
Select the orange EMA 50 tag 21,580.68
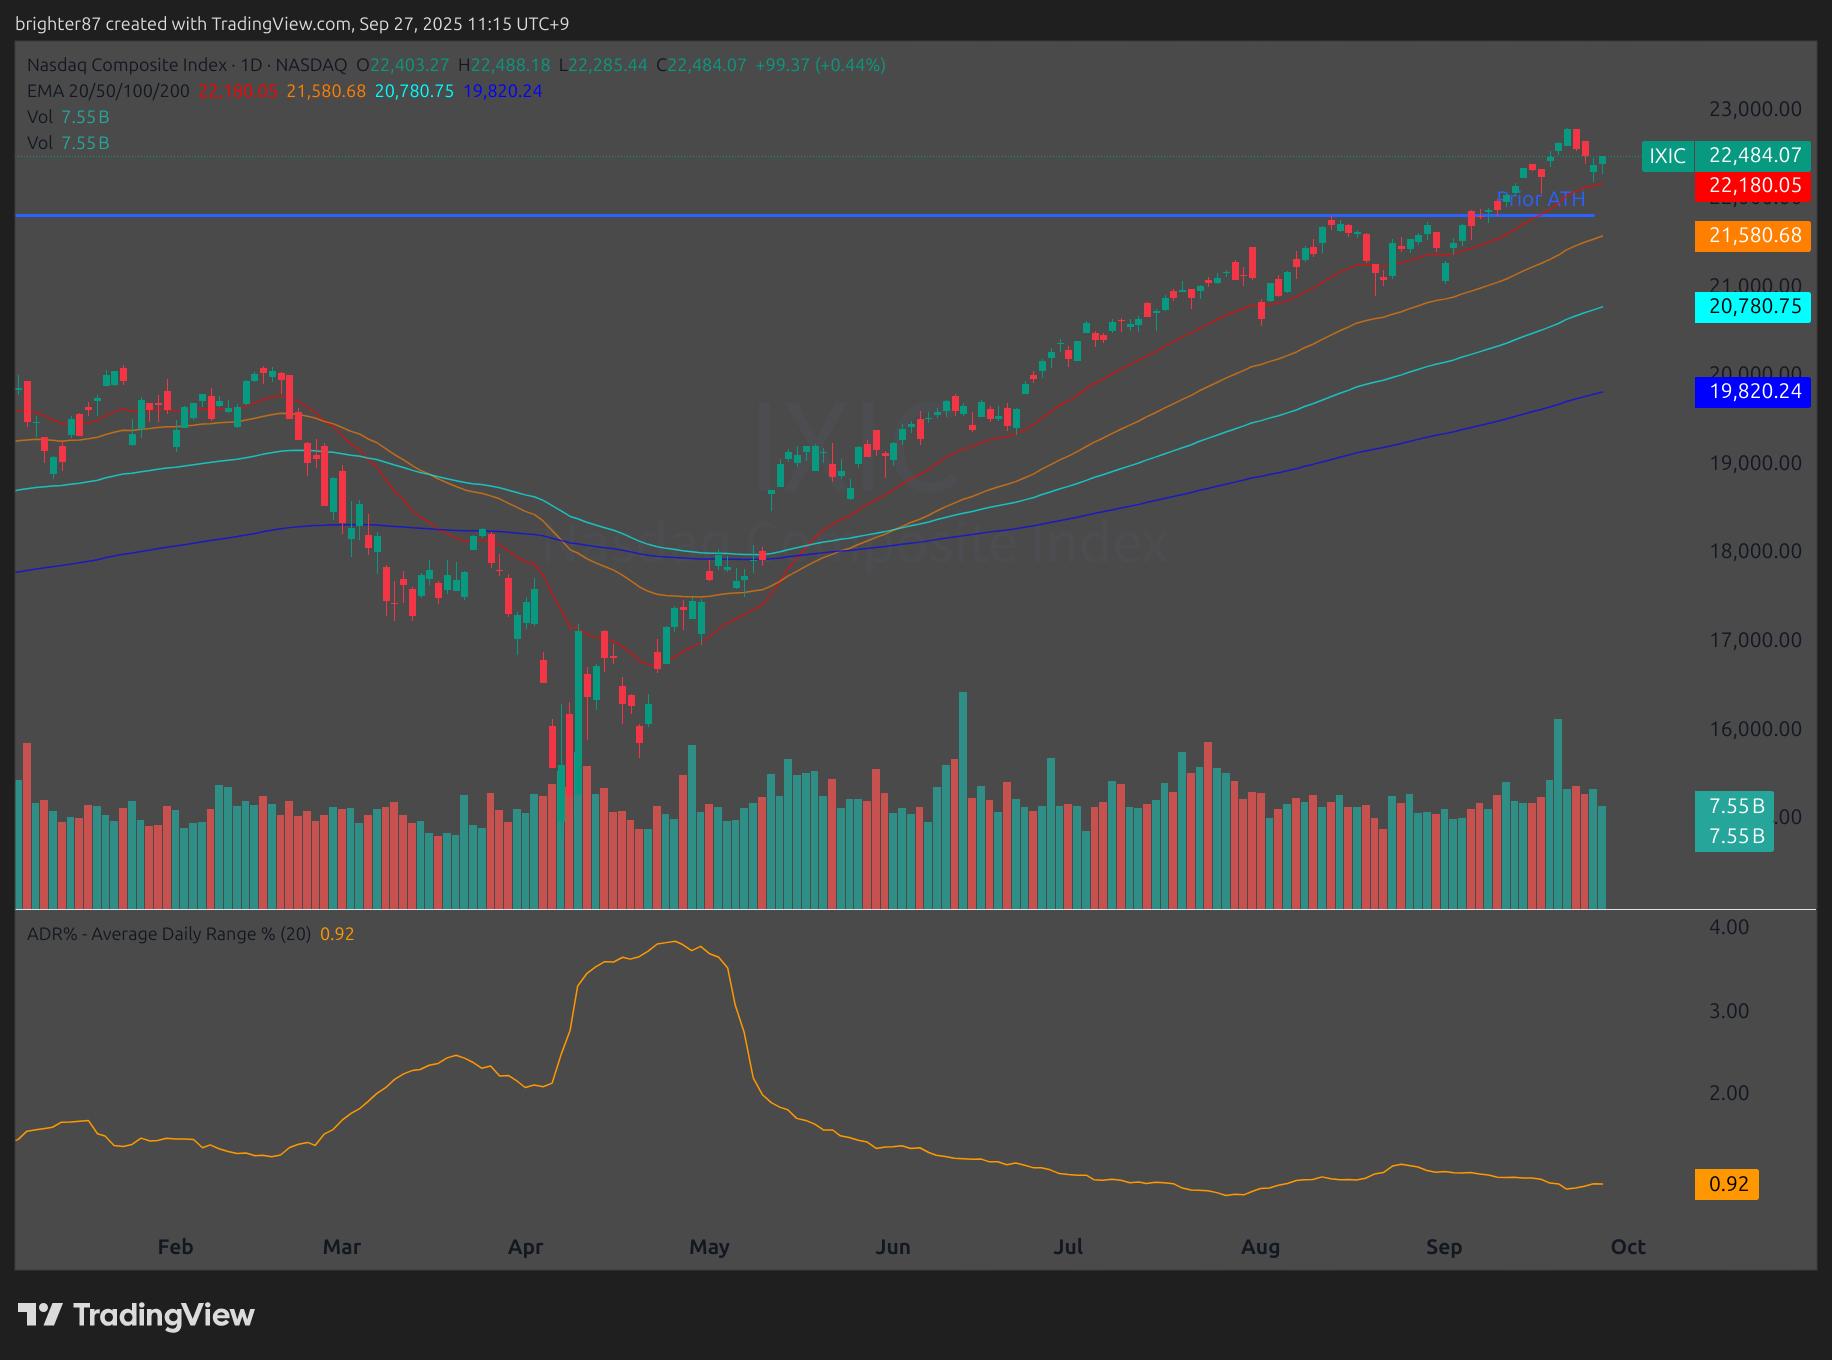click(1753, 236)
